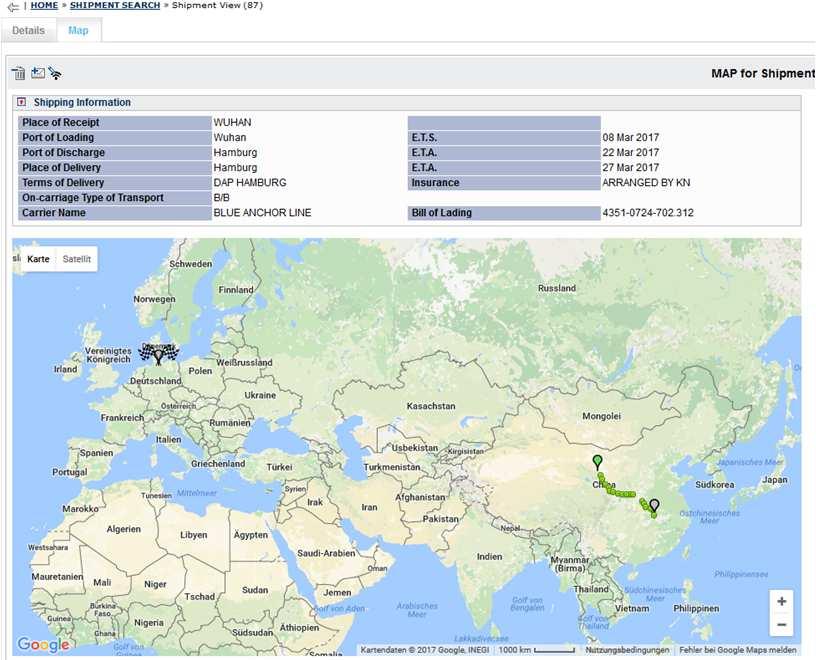Switch map to Karte view
The width and height of the screenshot is (816, 660).
39,259
